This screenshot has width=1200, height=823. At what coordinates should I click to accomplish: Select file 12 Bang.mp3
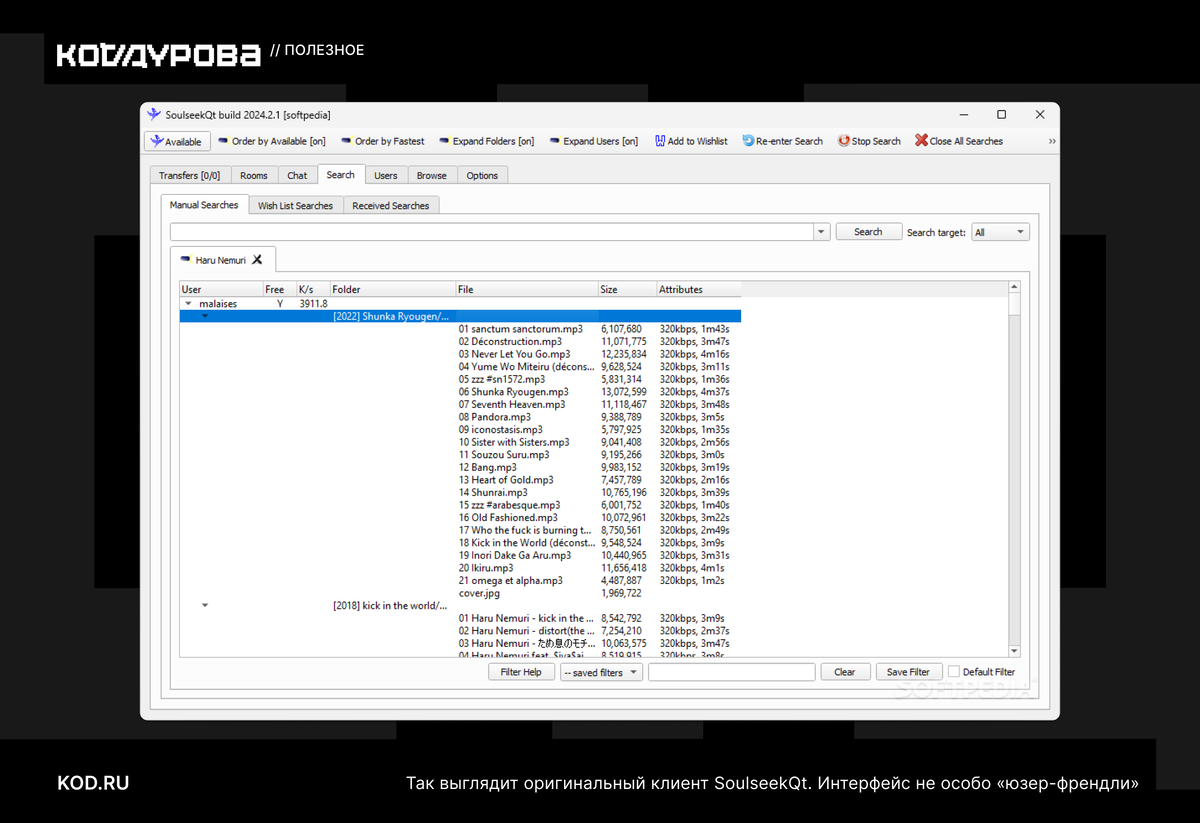pyautogui.click(x=487, y=467)
